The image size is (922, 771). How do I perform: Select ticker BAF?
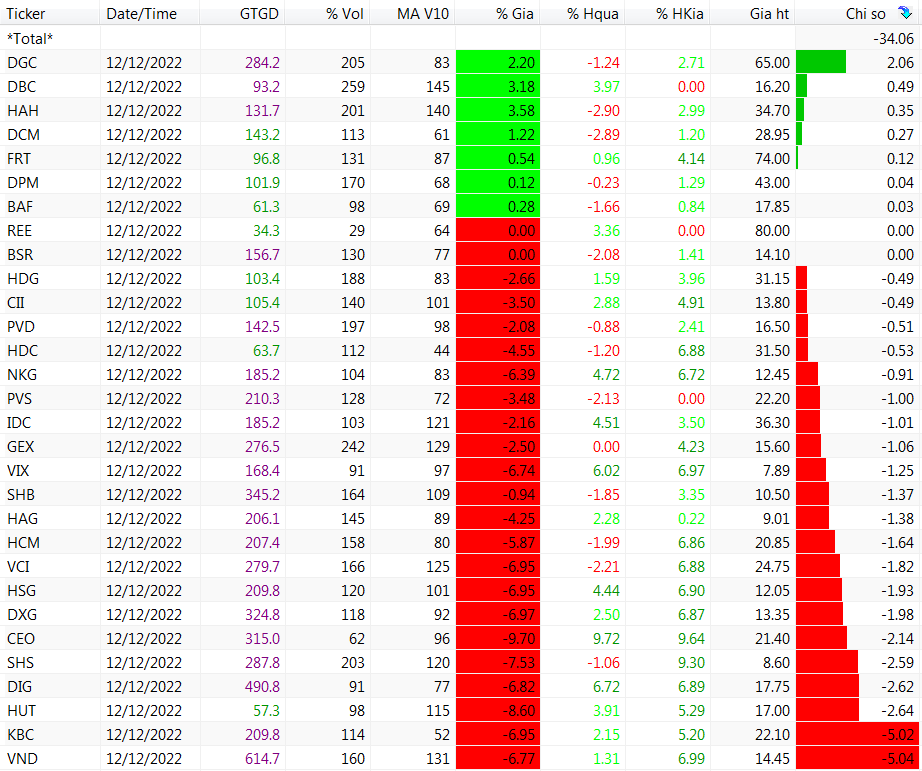(x=20, y=207)
